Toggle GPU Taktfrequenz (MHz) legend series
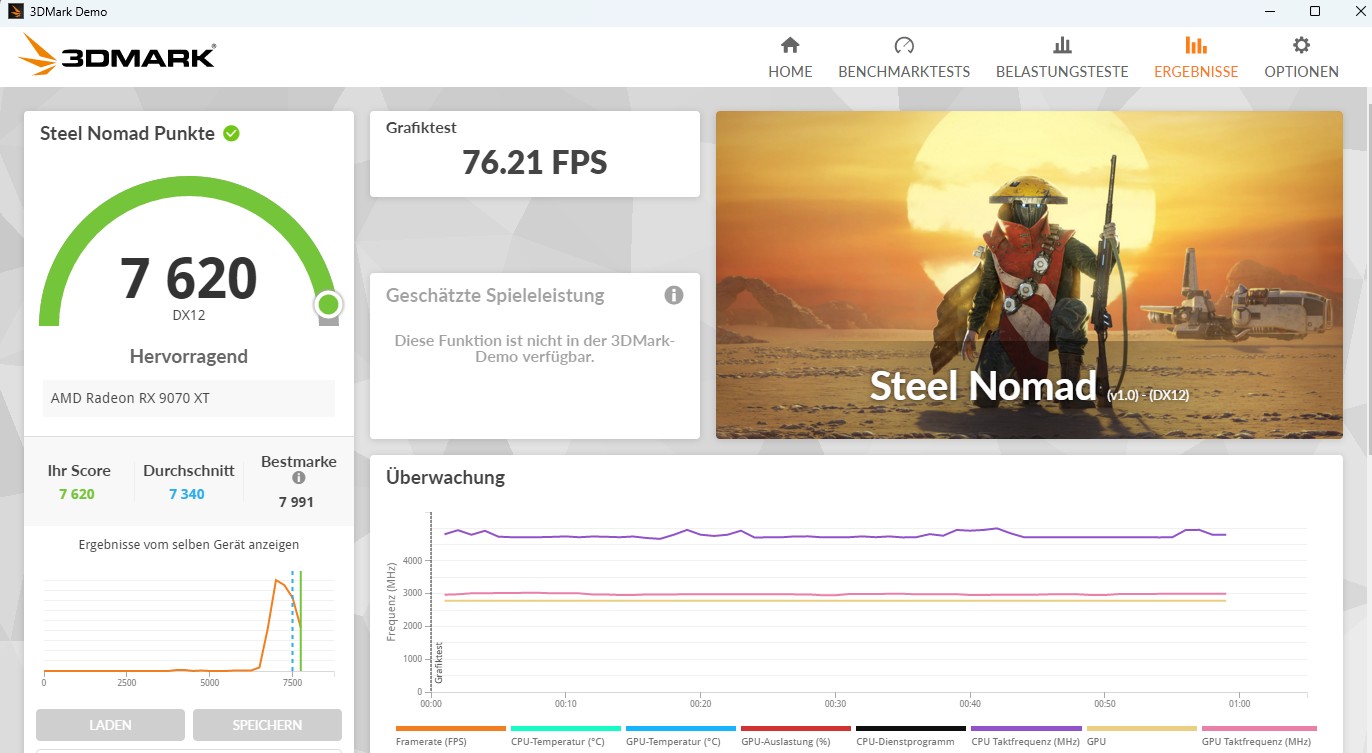 (1258, 736)
